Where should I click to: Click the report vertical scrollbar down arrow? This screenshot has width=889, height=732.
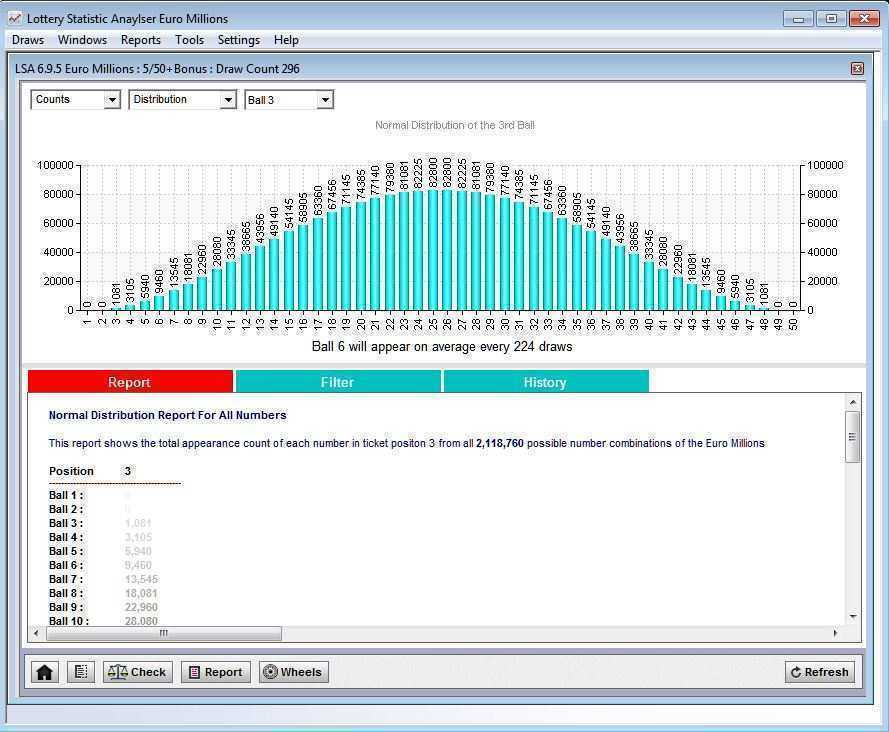[853, 616]
